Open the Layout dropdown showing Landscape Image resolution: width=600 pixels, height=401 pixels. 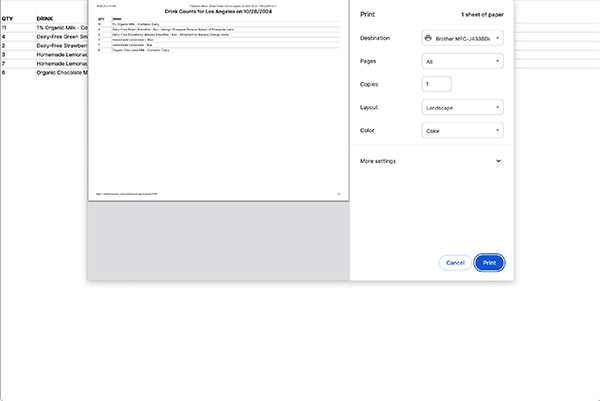pyautogui.click(x=462, y=108)
